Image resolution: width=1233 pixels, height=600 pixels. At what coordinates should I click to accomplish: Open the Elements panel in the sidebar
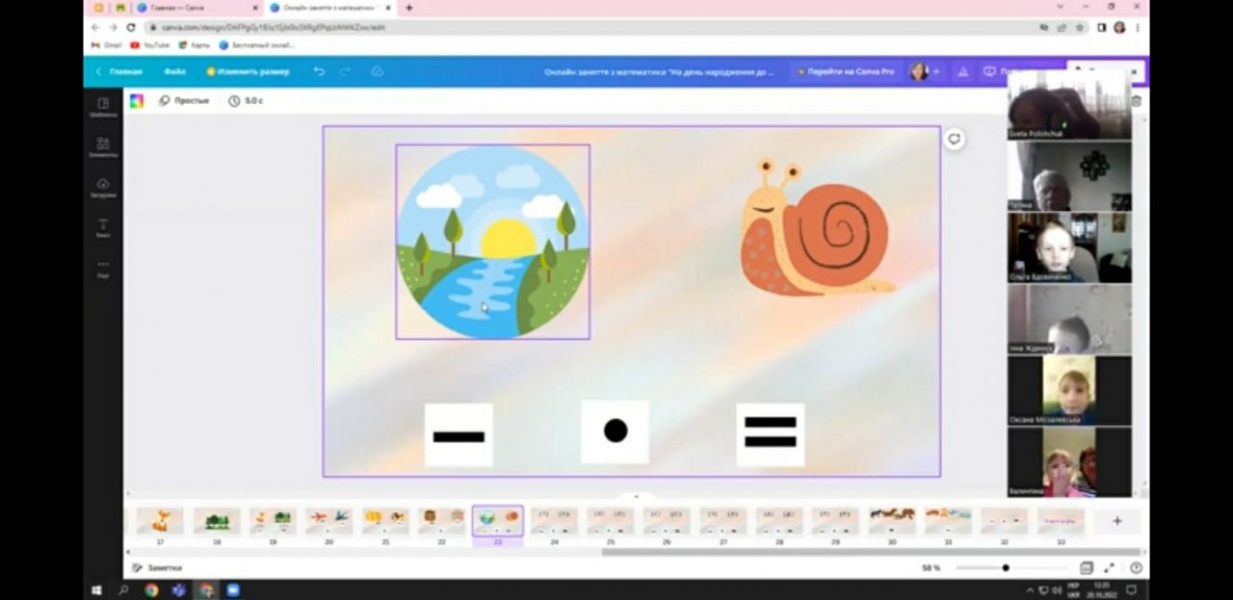pos(103,147)
